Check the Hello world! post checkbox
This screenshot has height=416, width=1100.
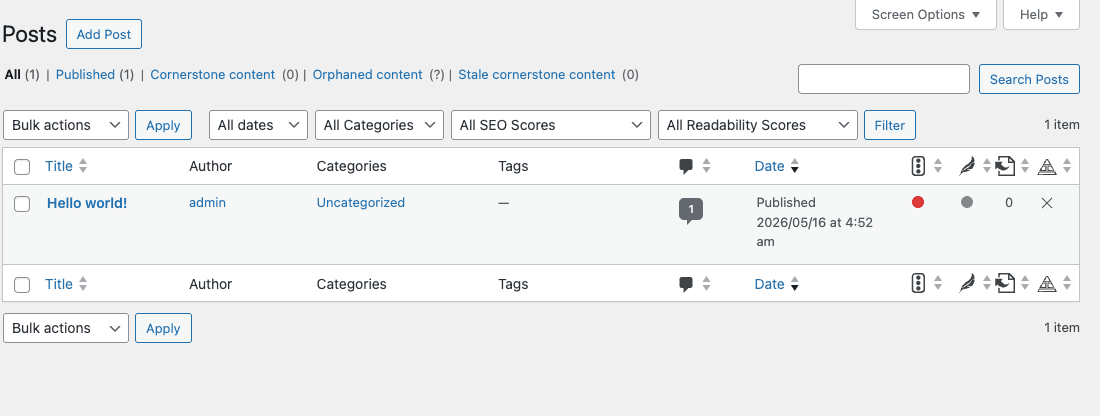(x=22, y=203)
